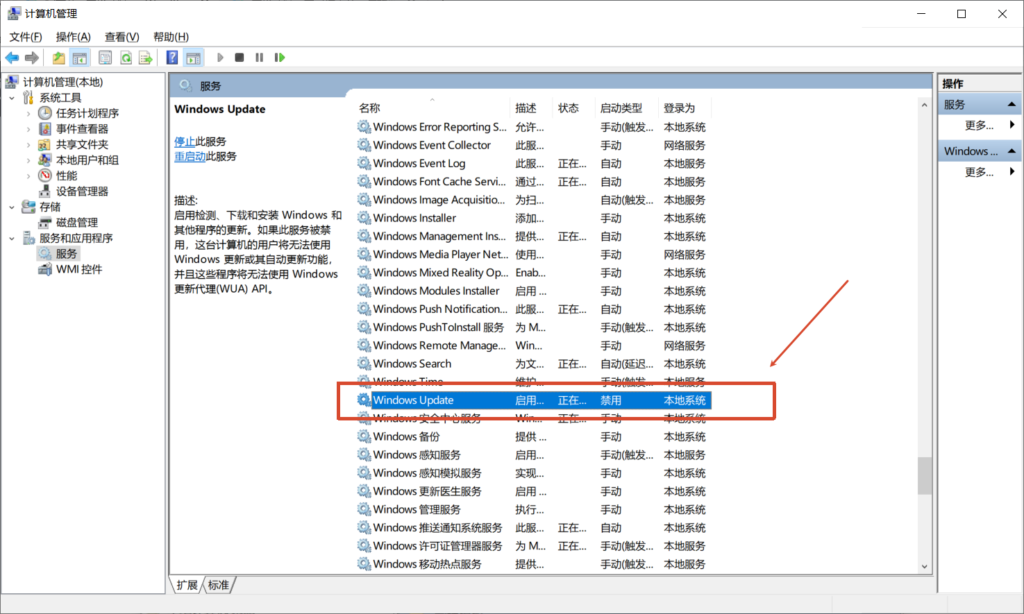Screen dimensions: 1024x614
Task: Select the Windows Installer service row
Action: pos(534,218)
